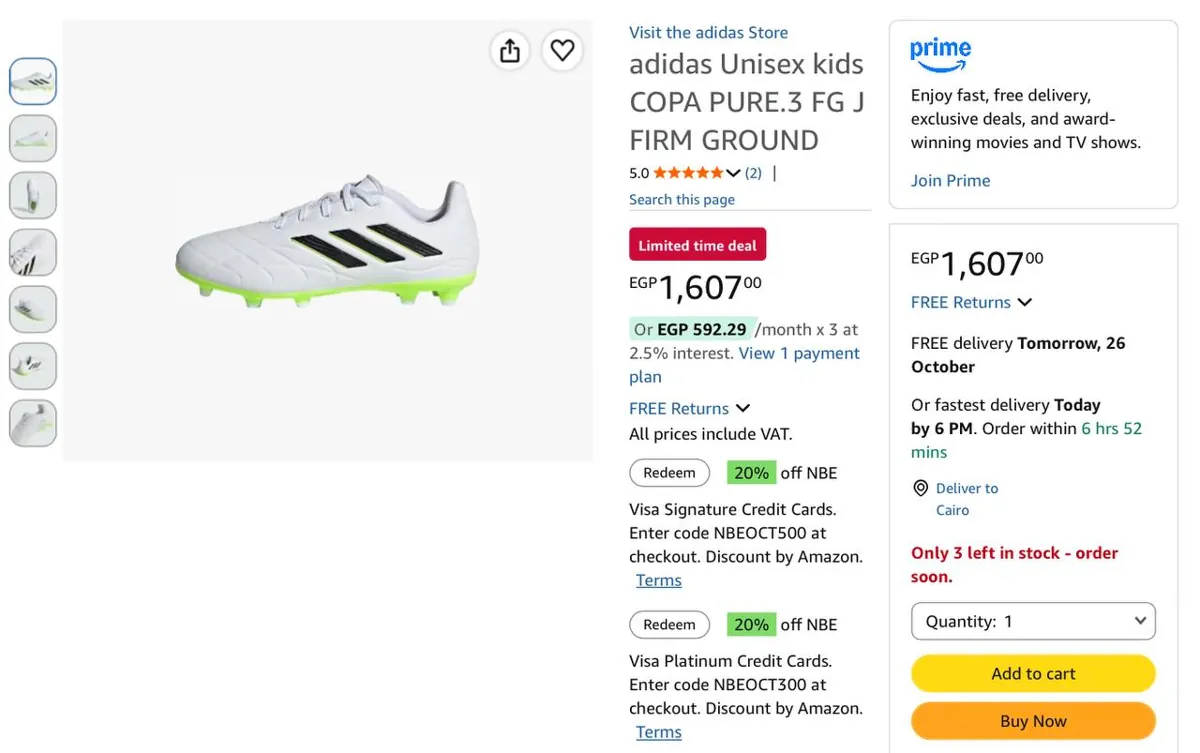Click the Buy Now button
The height and width of the screenshot is (753, 1200).
[x=1033, y=721]
